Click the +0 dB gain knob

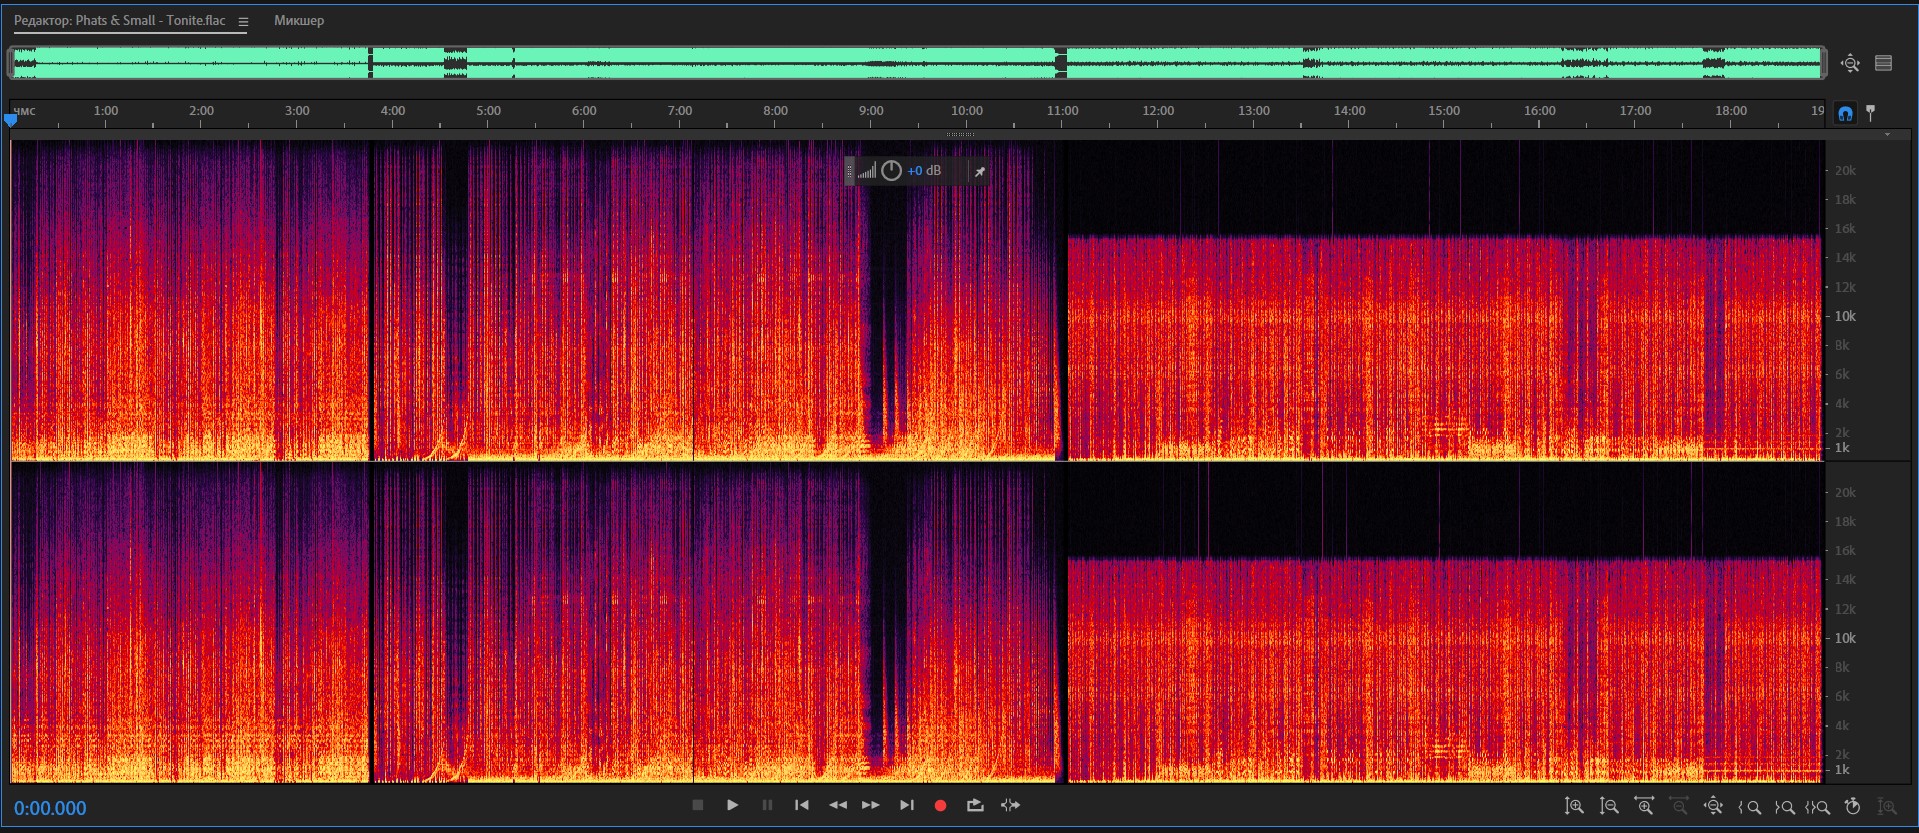pos(891,171)
